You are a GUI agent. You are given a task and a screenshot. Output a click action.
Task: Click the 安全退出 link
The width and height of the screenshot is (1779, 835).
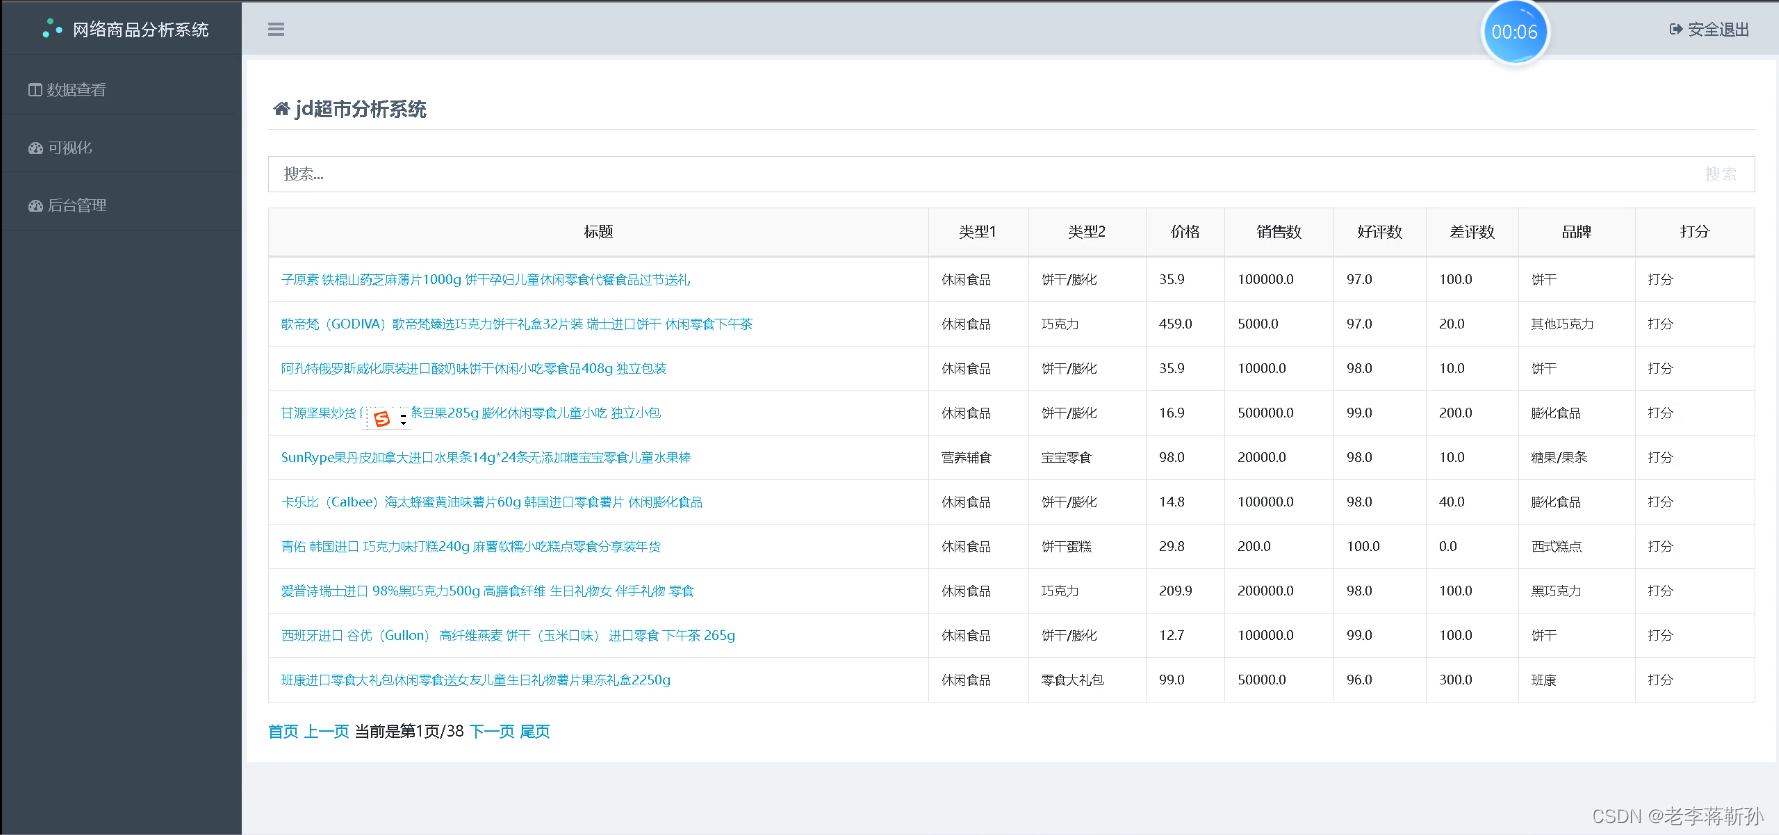[1709, 30]
